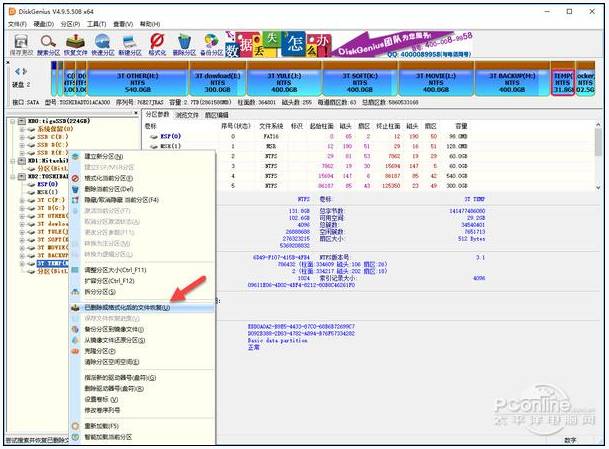This screenshot has height=449, width=609.
Task: Choose 隐藏/取消隐藏 当前分区(F4) in context menu
Action: point(122,200)
